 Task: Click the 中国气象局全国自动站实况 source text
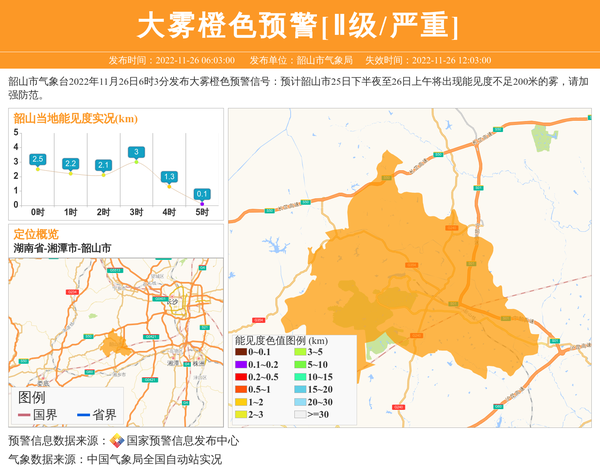[154, 459]
